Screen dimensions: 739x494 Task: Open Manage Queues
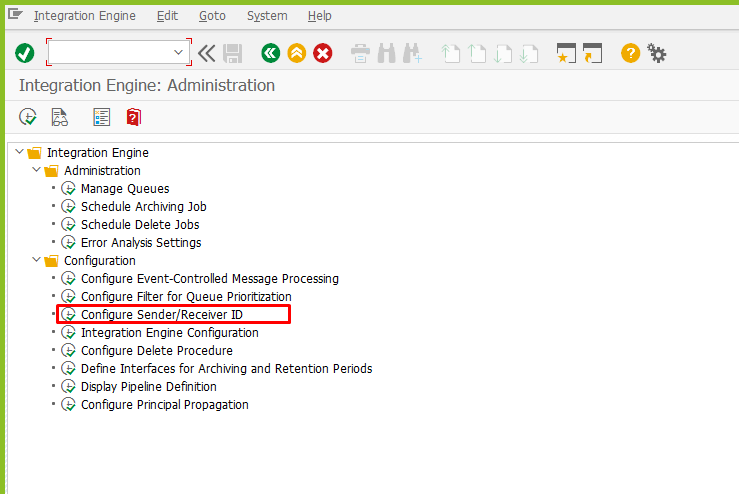pos(125,189)
